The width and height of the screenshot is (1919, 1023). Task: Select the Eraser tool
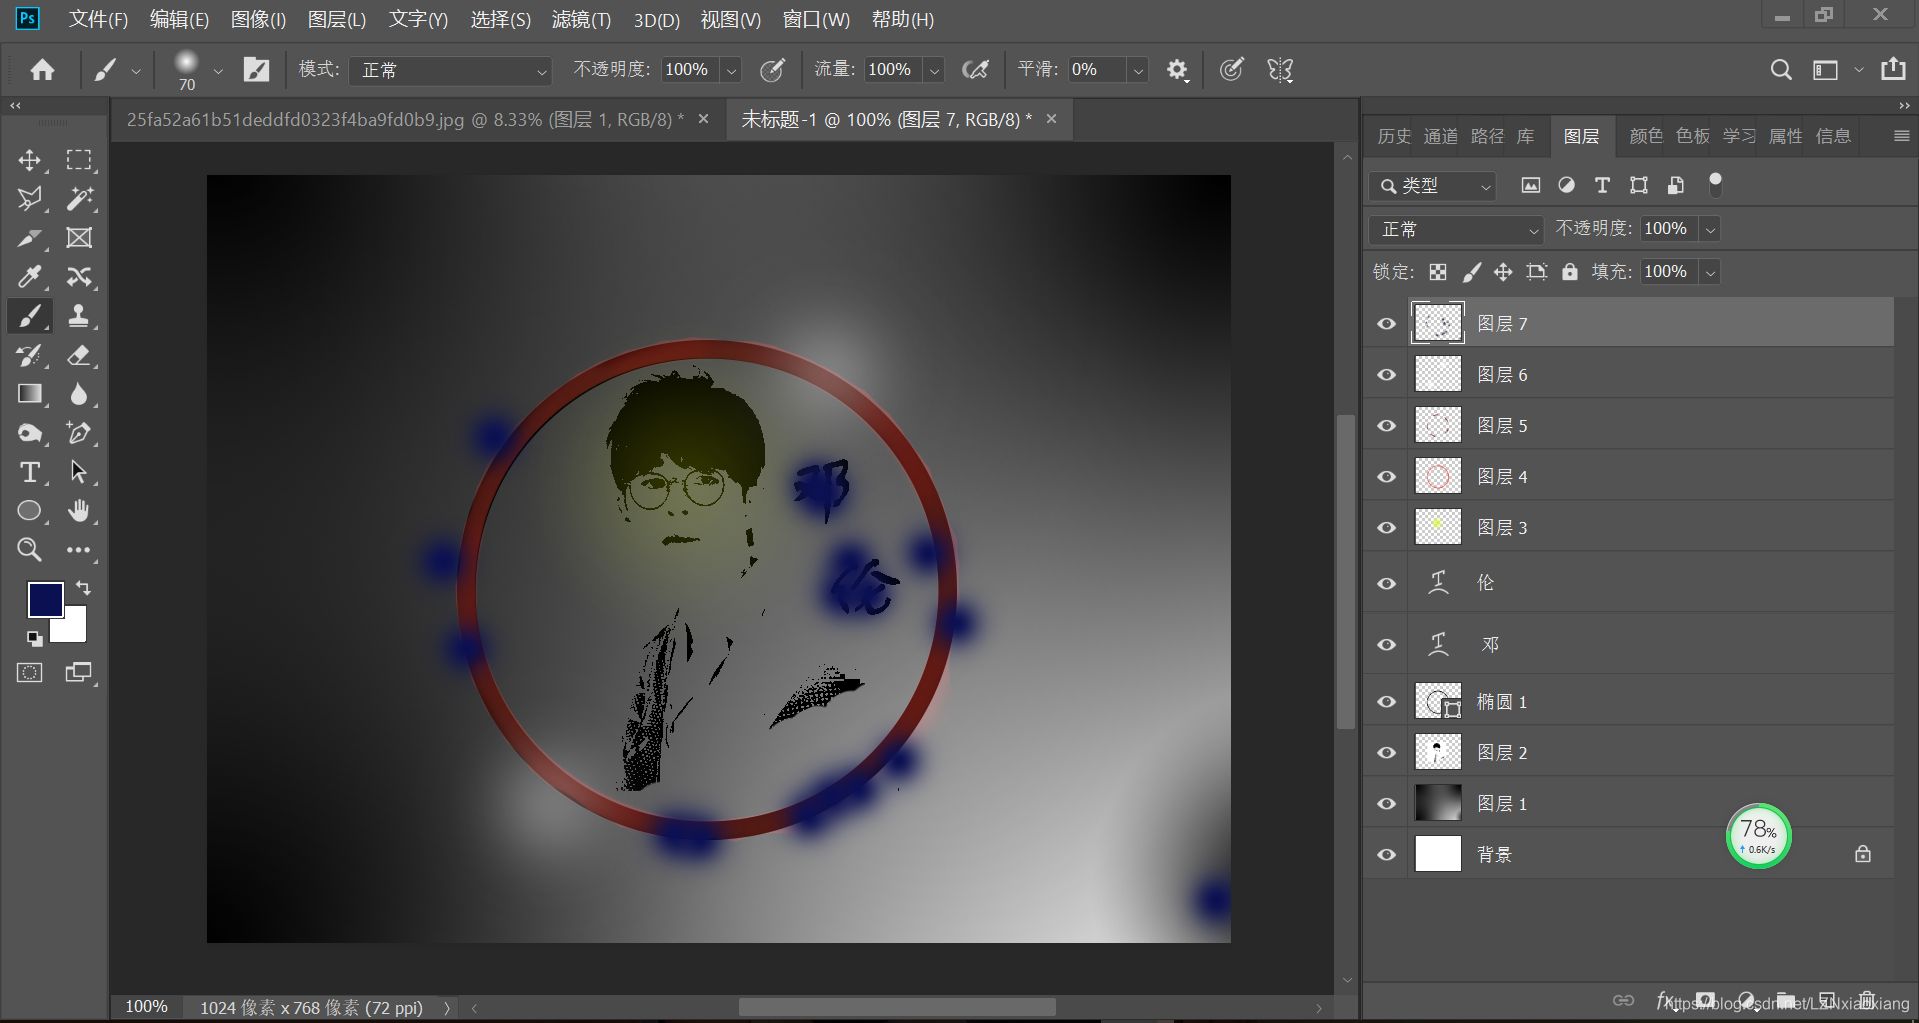79,355
